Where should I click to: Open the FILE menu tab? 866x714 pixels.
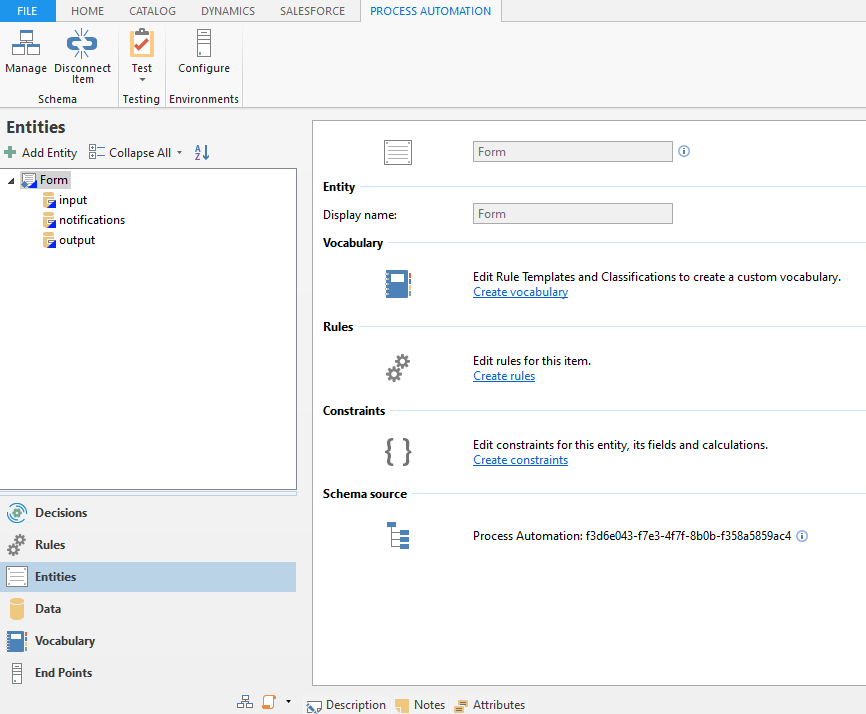27,11
